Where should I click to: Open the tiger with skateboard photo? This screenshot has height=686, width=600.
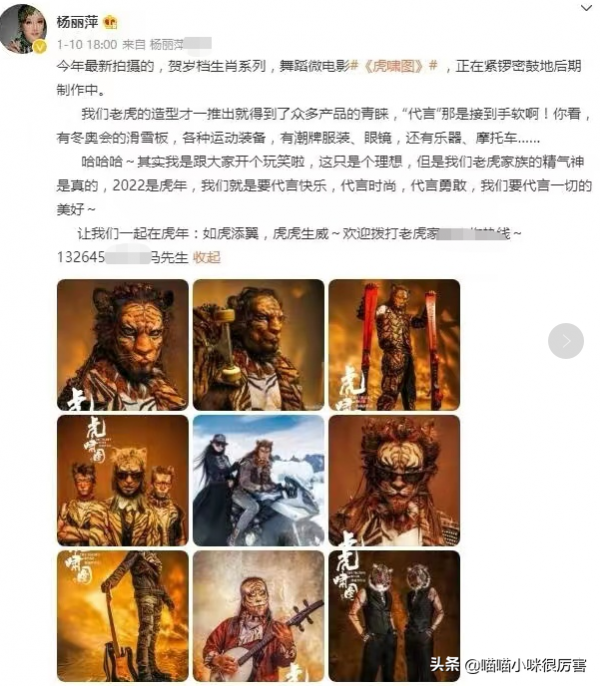pos(258,345)
